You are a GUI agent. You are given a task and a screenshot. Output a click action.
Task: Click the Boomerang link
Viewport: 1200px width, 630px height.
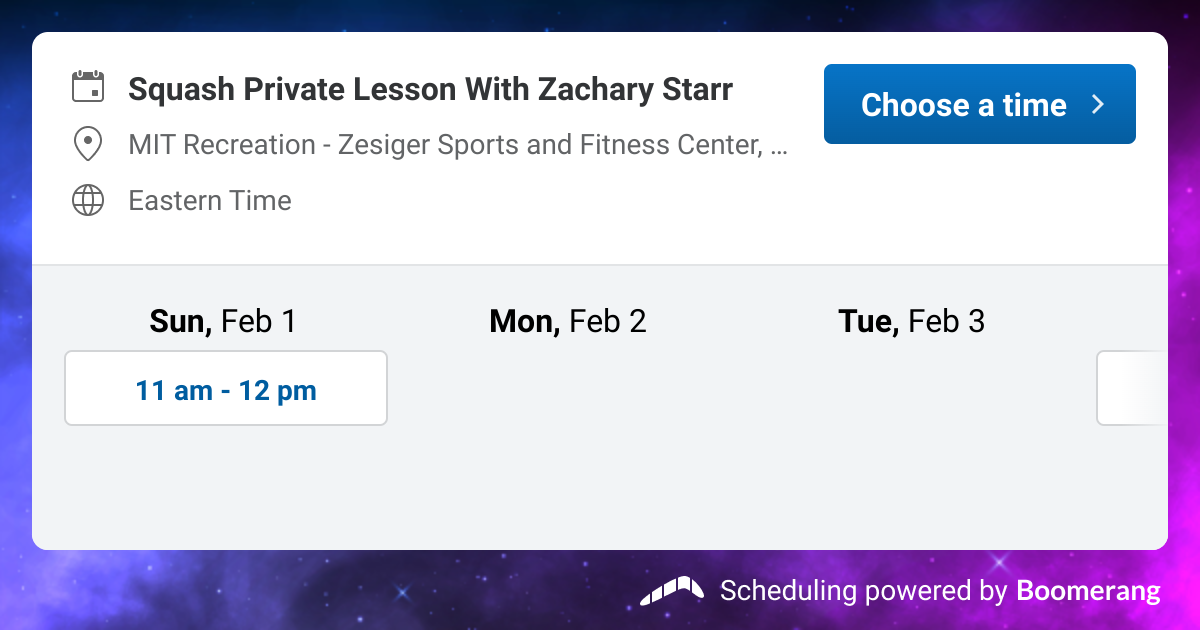click(x=1090, y=591)
